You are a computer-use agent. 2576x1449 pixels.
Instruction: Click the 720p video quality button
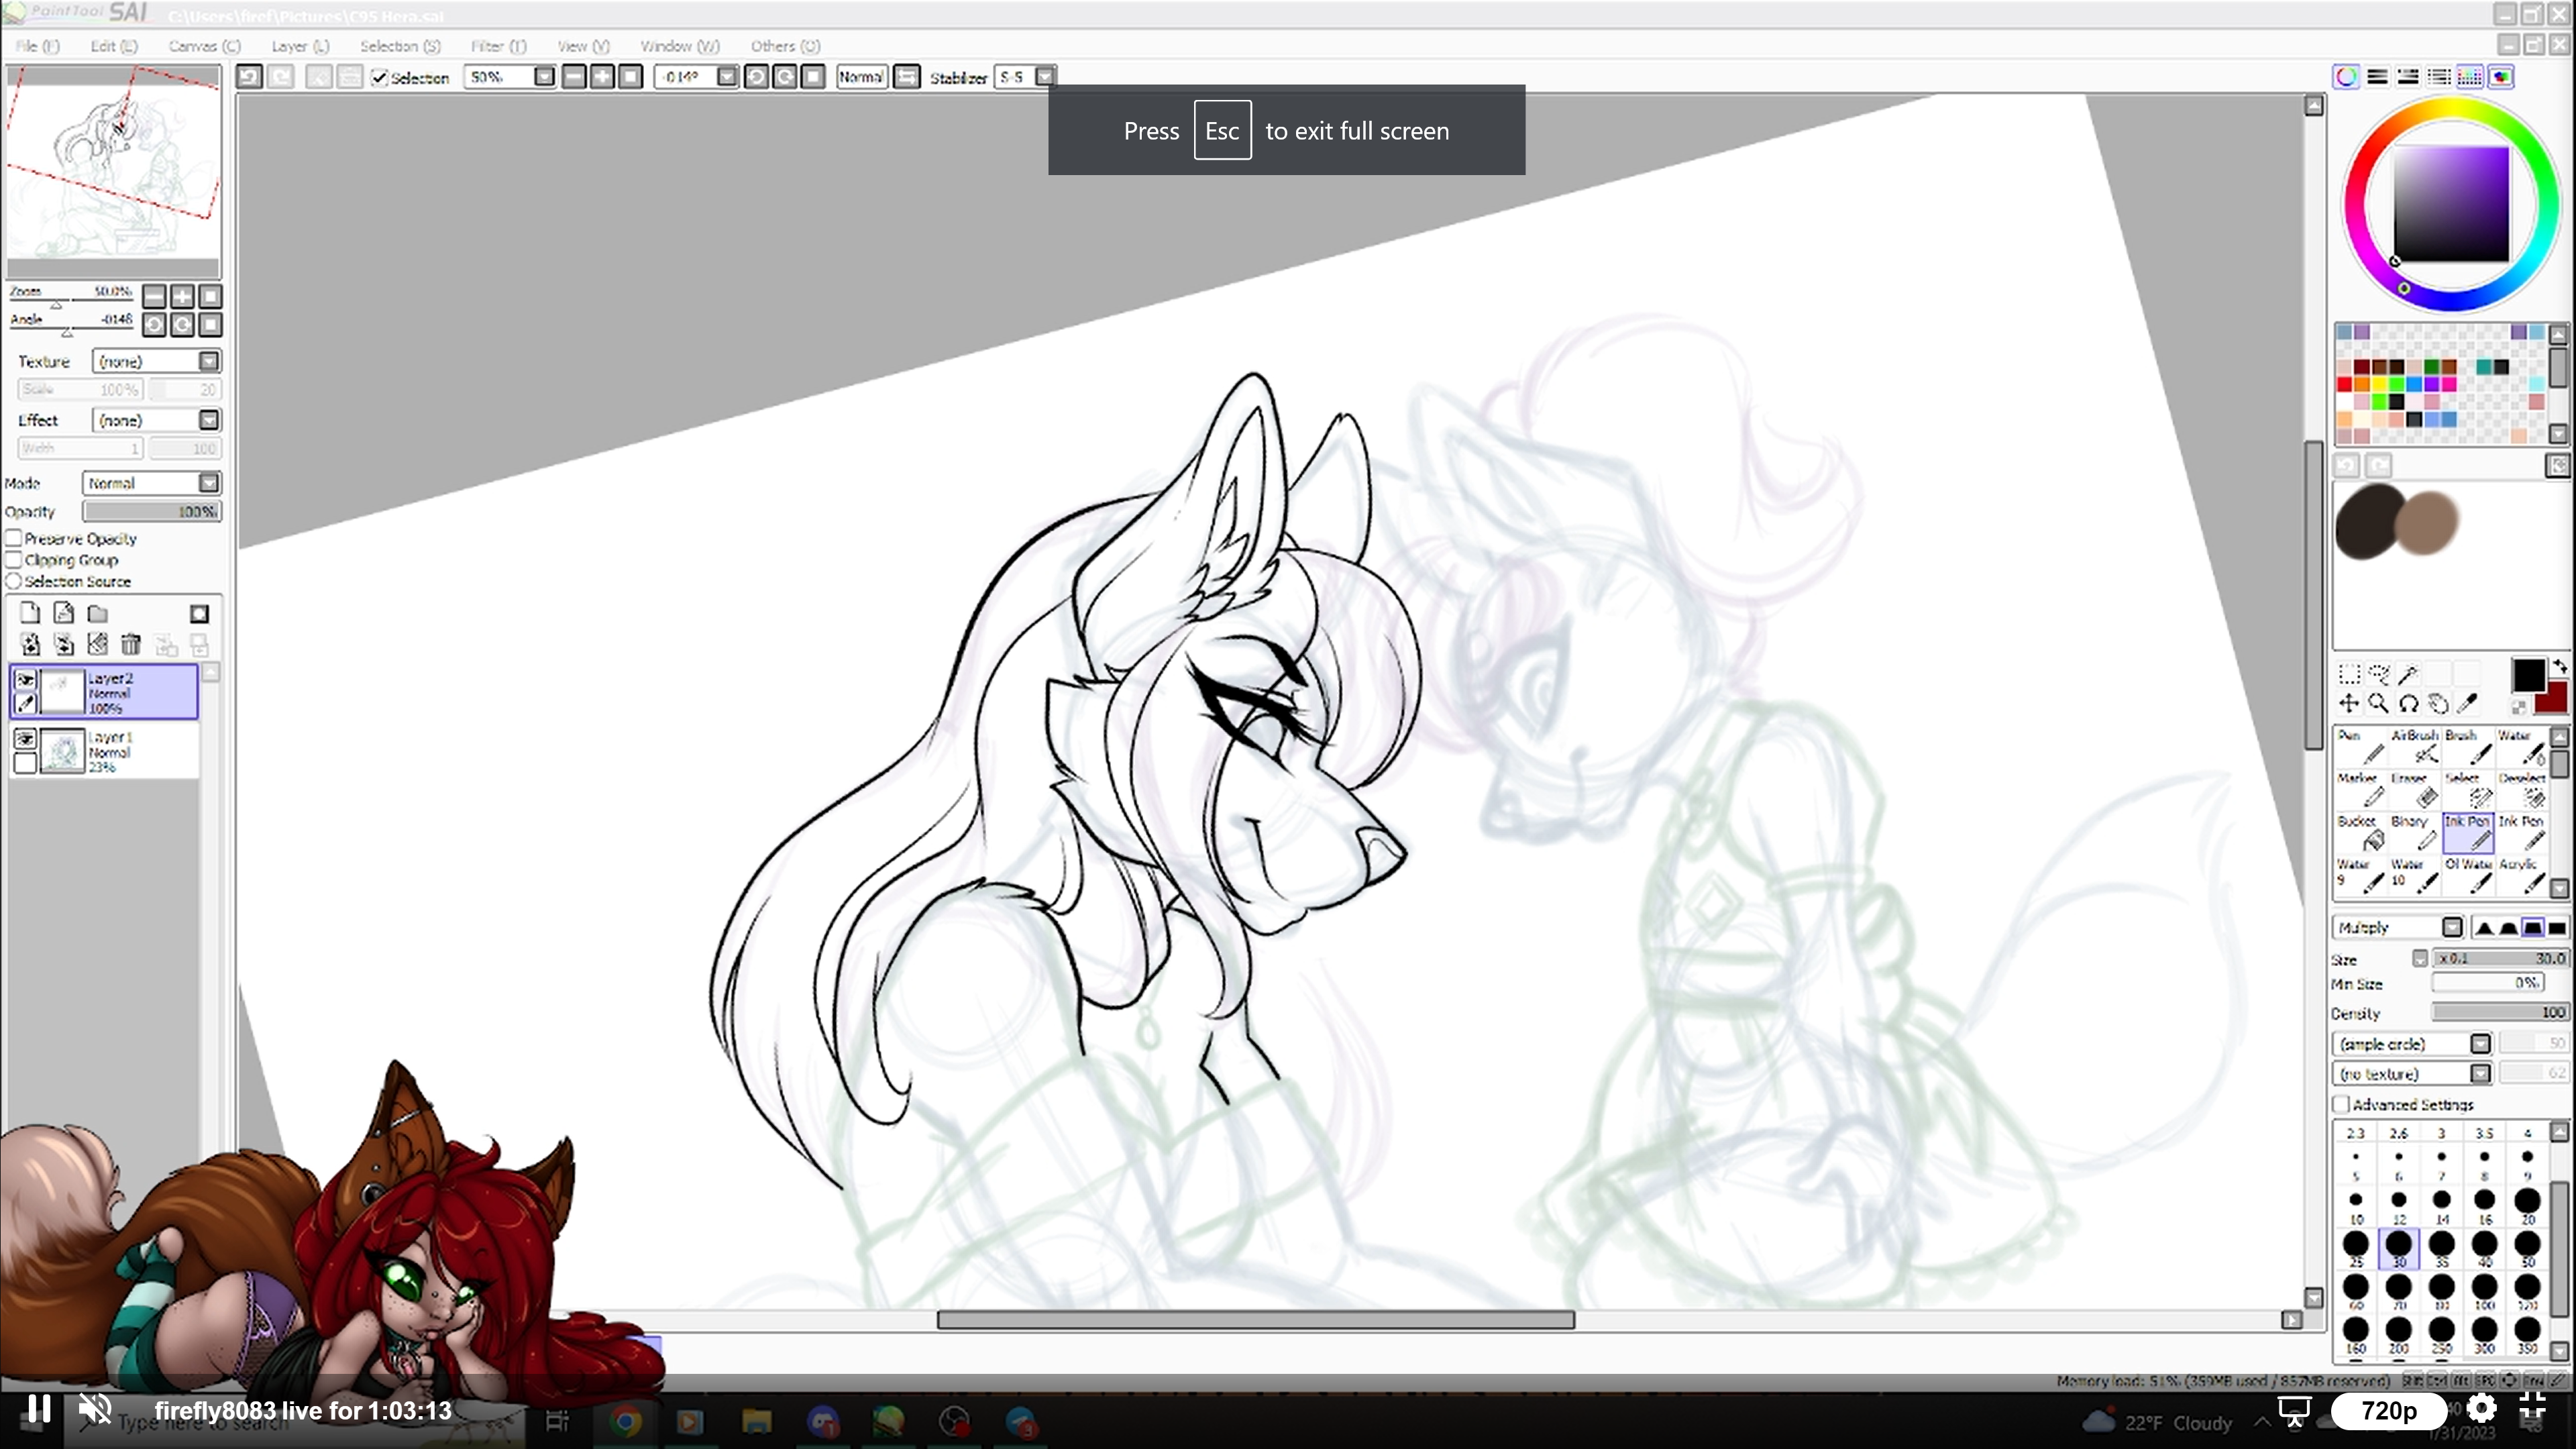coord(2389,1411)
